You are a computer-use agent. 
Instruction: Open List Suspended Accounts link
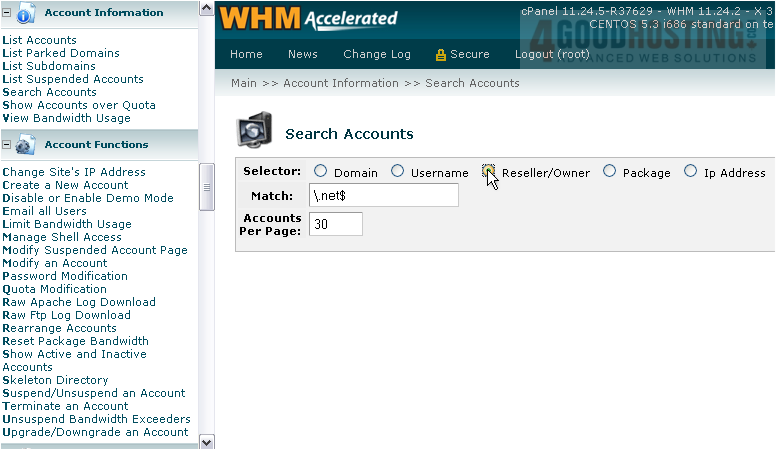click(x=73, y=79)
